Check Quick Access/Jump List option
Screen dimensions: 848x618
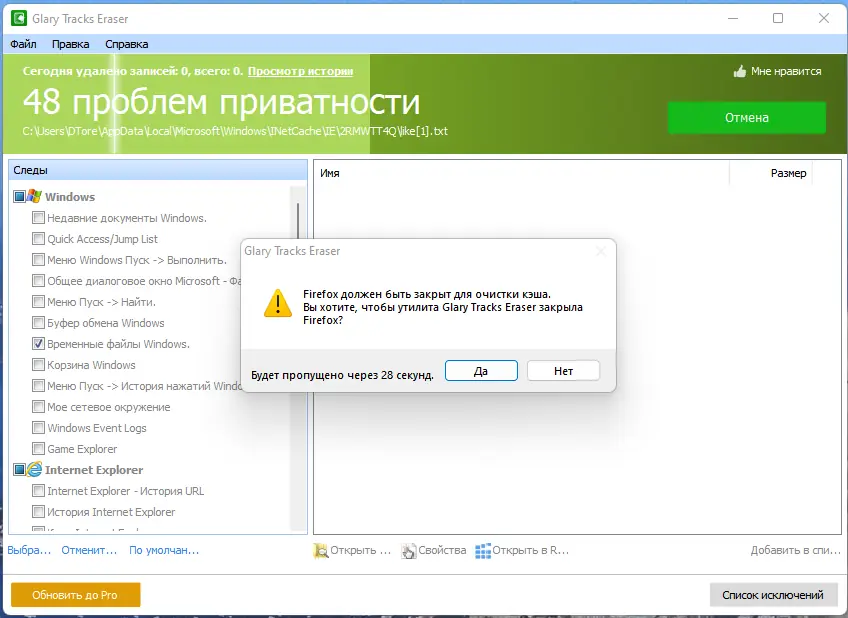[38, 238]
